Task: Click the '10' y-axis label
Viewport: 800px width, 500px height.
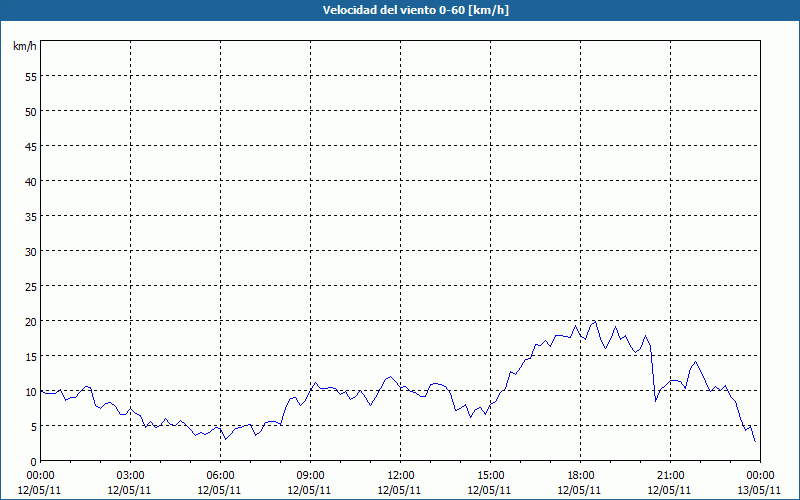Action: [x=31, y=392]
